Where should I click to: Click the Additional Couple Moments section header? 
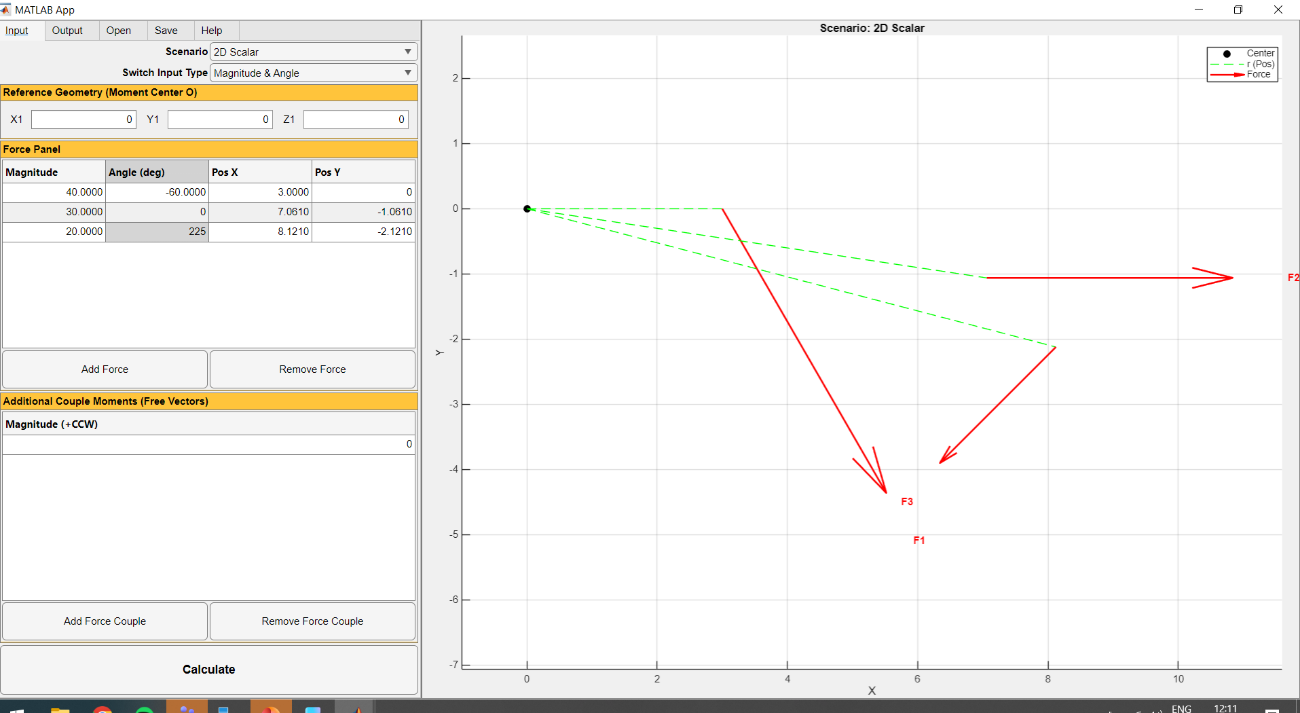(x=209, y=401)
